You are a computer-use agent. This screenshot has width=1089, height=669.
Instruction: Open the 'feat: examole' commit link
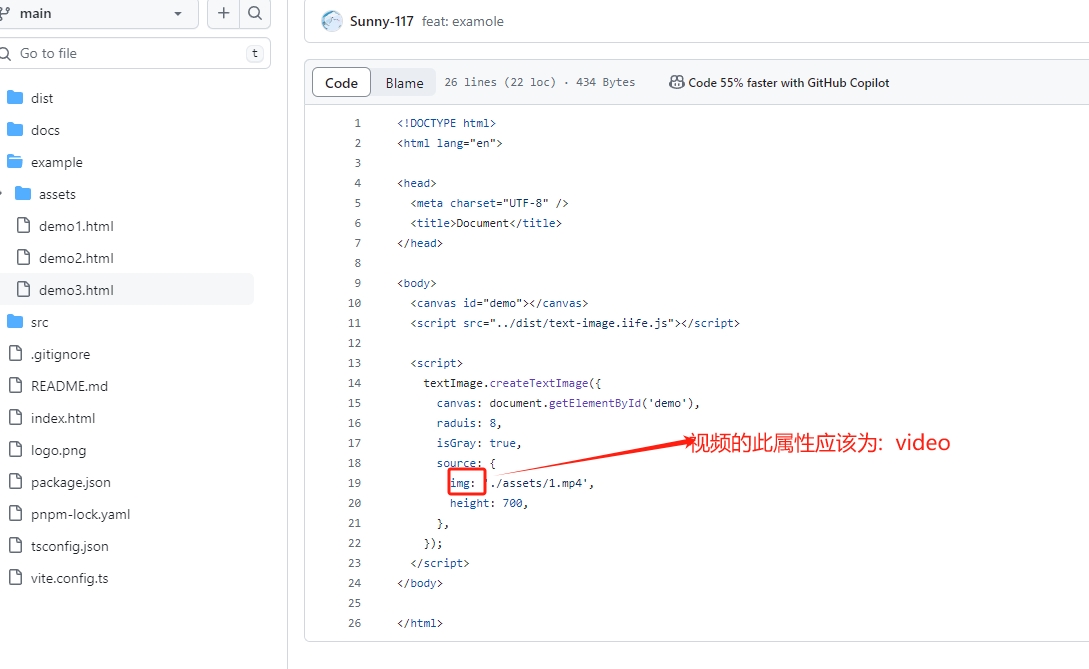tap(463, 22)
